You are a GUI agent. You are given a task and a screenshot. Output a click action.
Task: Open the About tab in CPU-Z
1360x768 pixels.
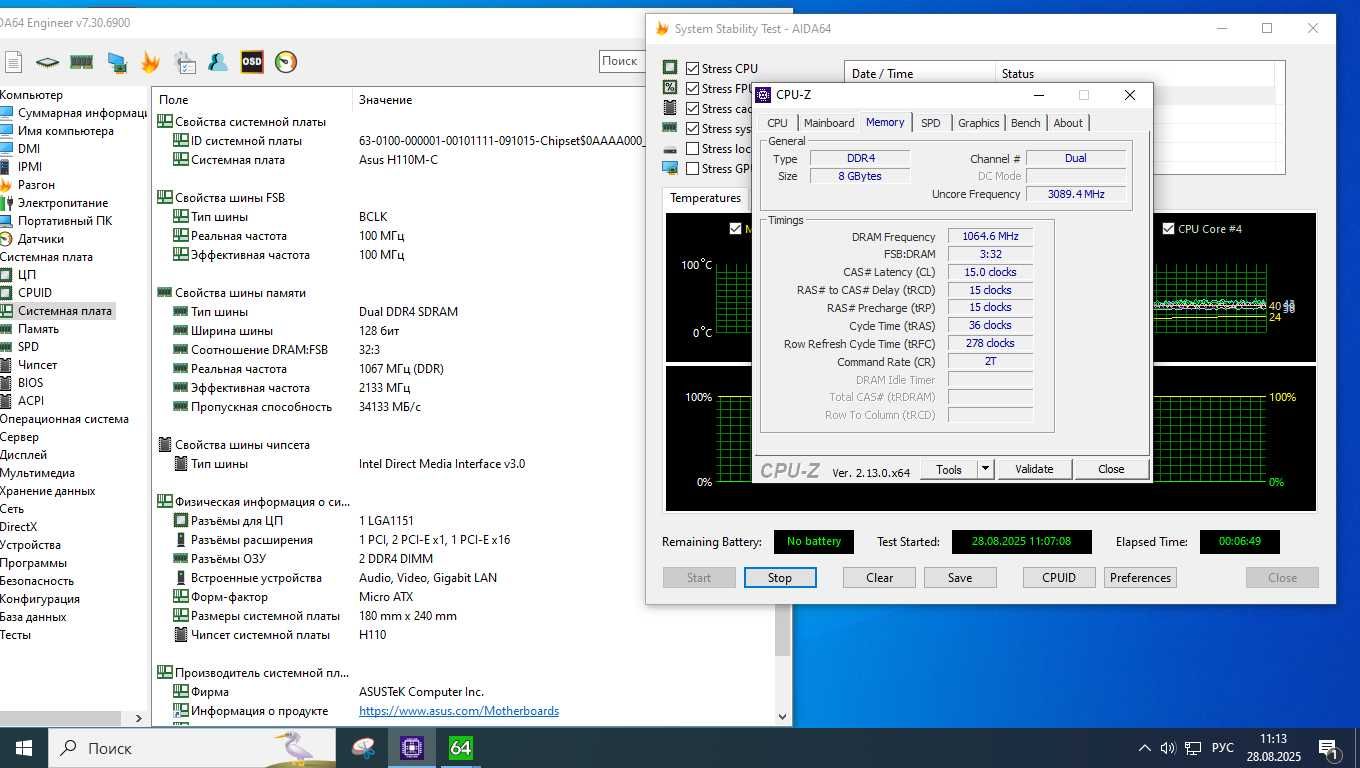click(x=1068, y=123)
